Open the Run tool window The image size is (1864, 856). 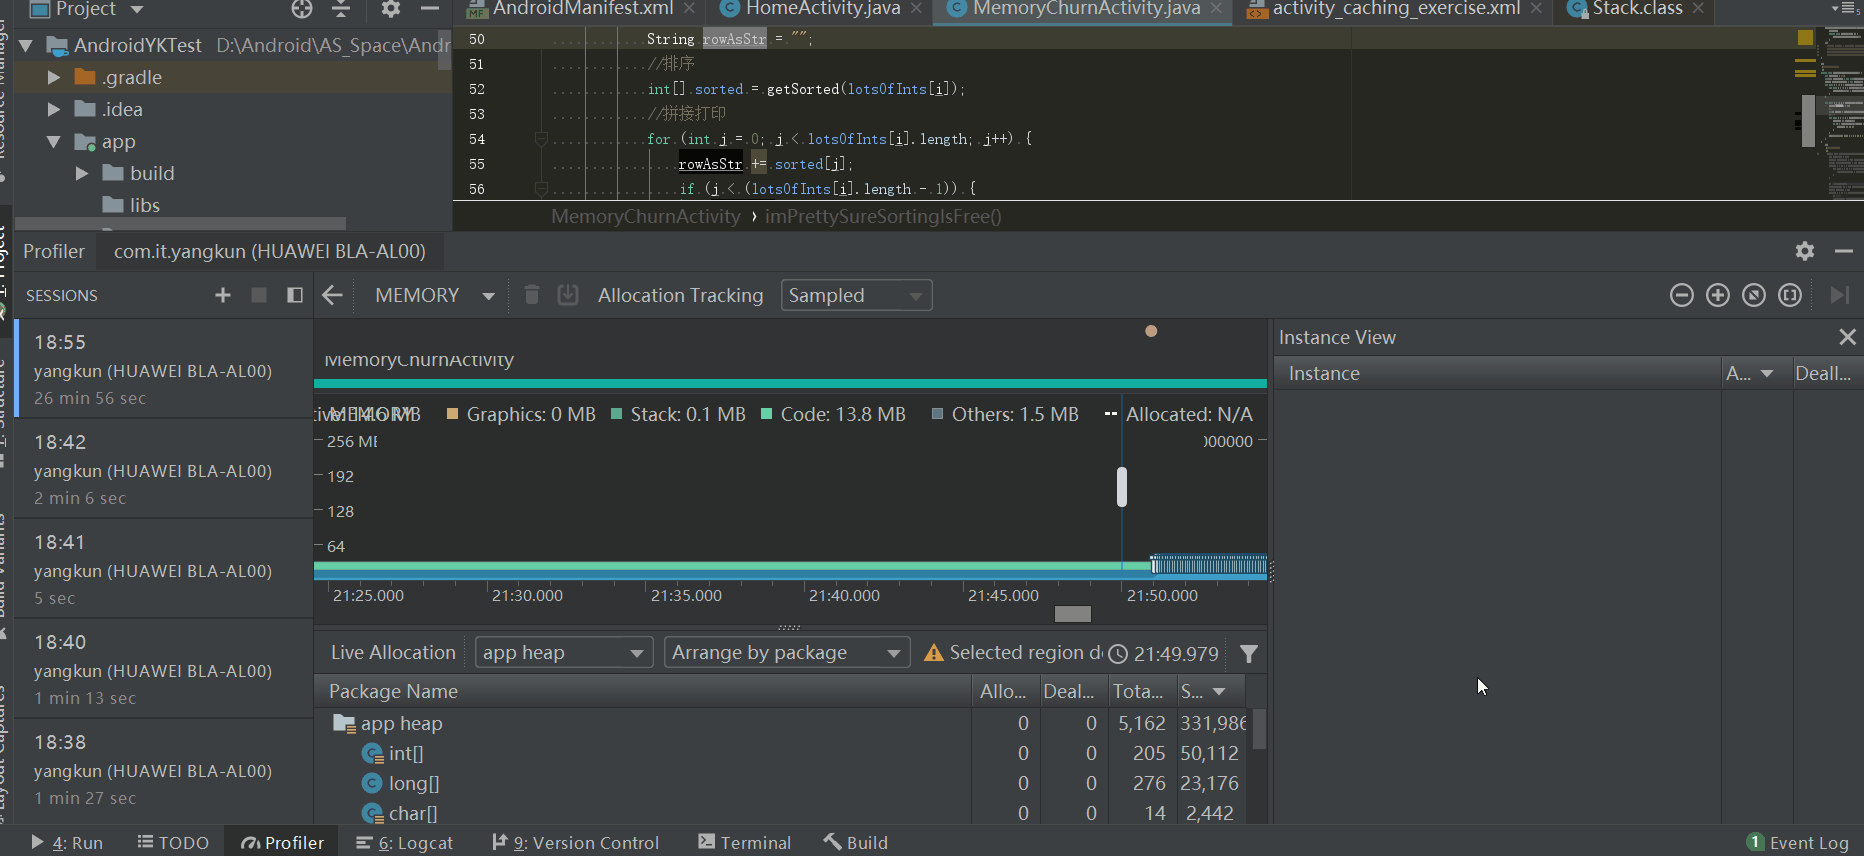point(67,843)
